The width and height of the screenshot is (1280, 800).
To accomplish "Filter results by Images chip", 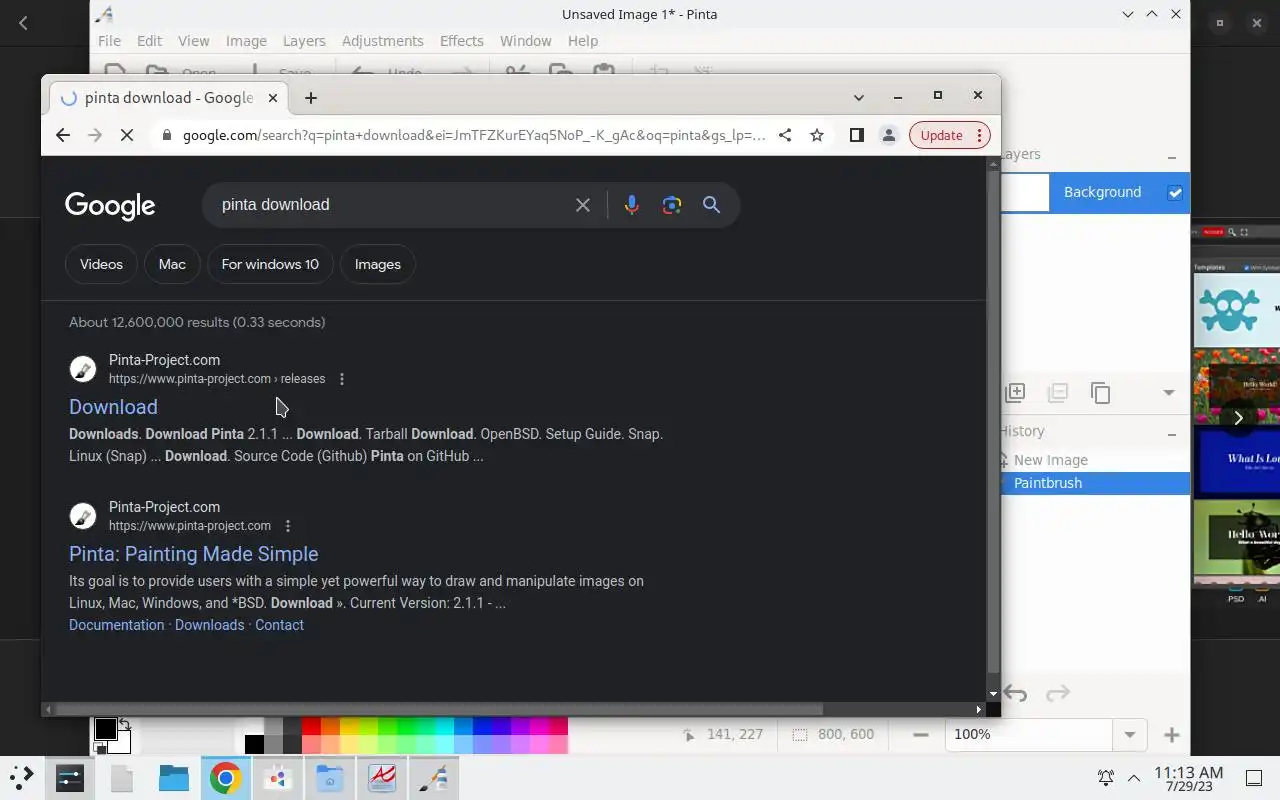I will coord(377,264).
